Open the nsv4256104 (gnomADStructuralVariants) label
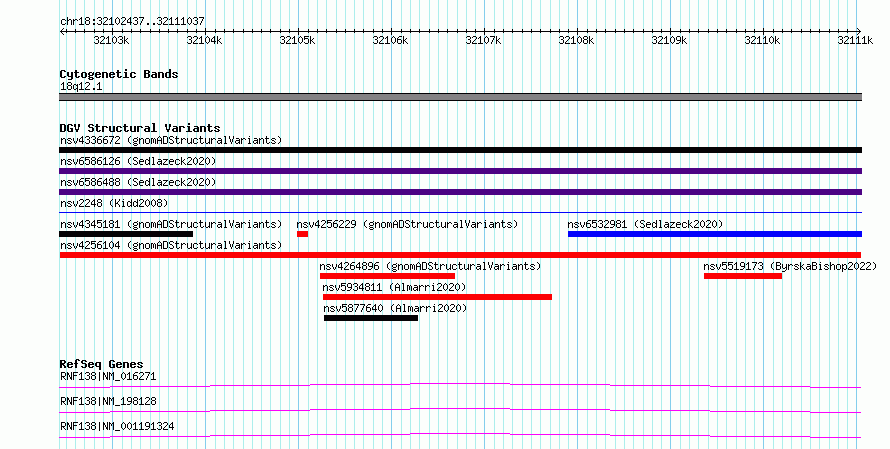This screenshot has width=890, height=449. click(171, 245)
